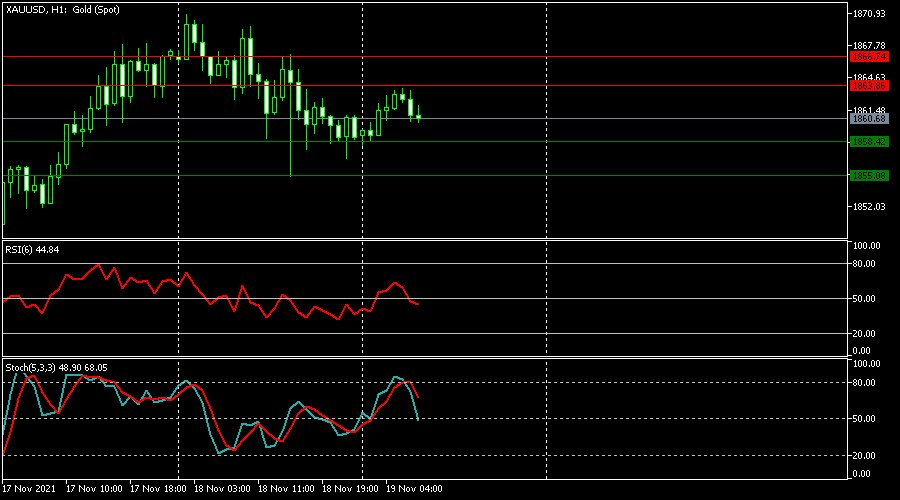
Task: Select the green 1855.08 horizontal support line
Action: (425, 176)
